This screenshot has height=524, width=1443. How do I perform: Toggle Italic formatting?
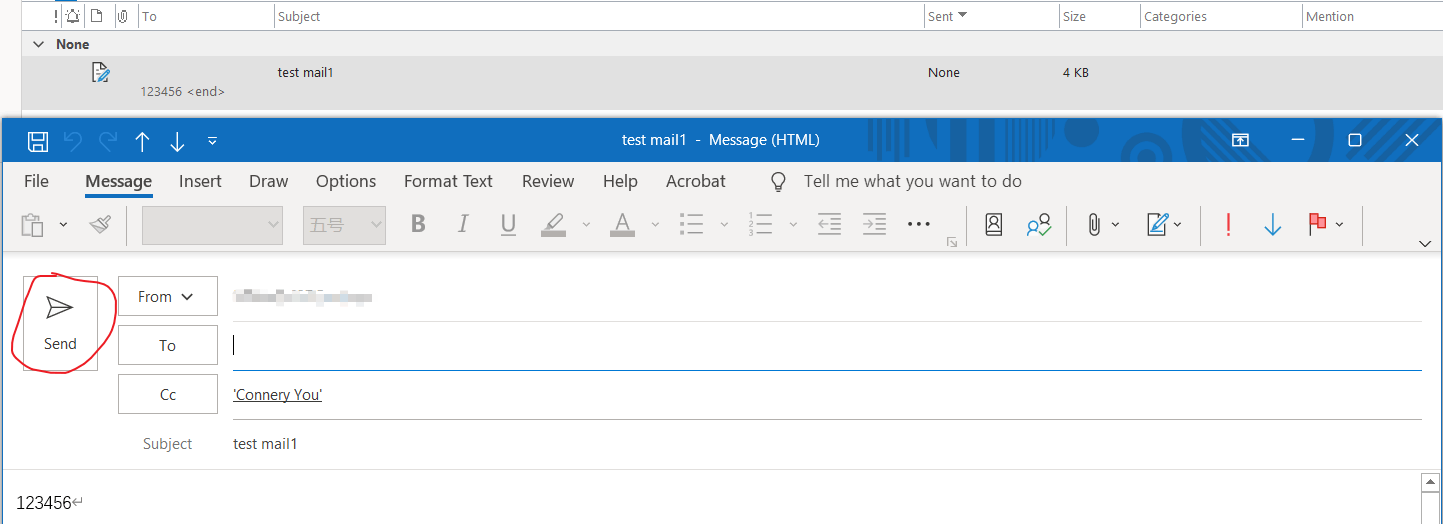(463, 225)
